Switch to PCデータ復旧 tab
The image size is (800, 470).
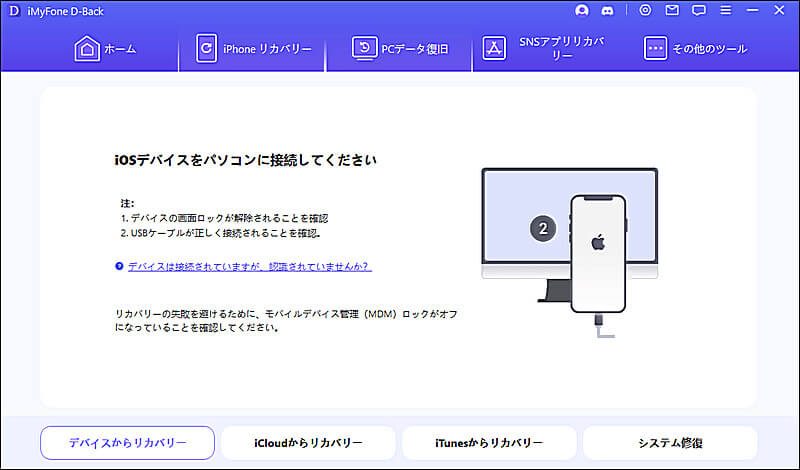400,49
